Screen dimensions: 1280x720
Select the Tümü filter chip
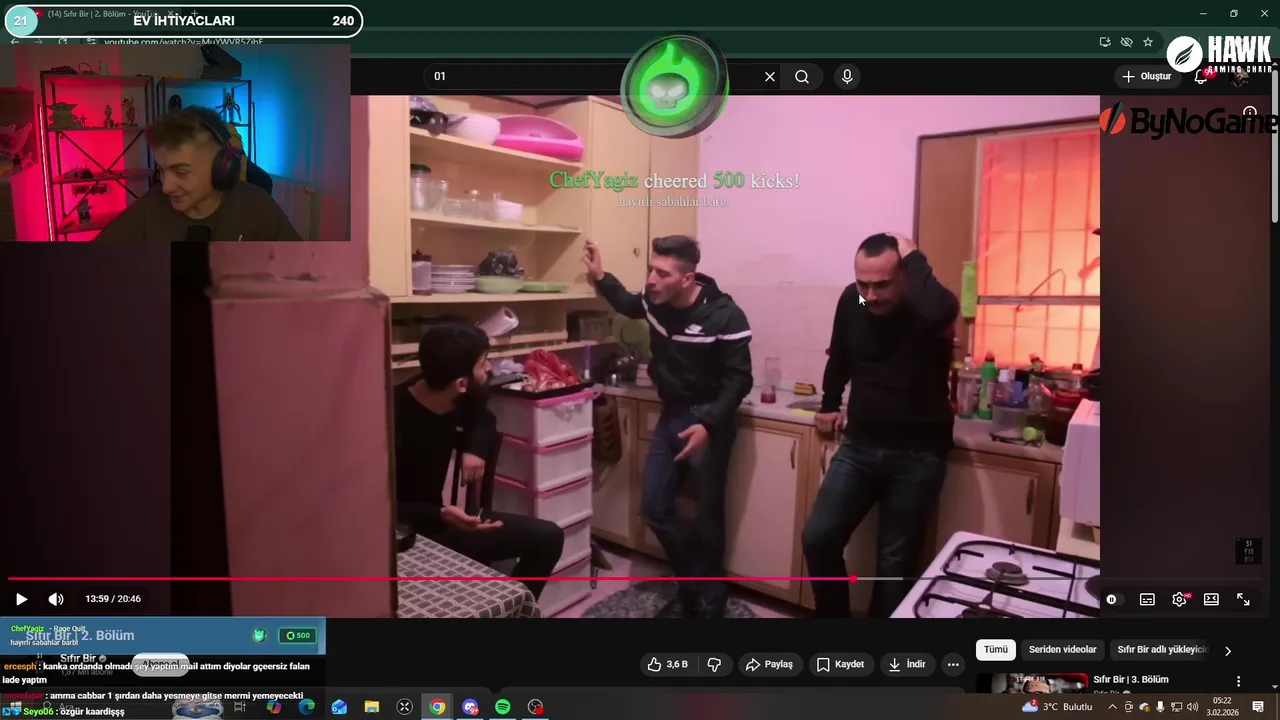[996, 650]
